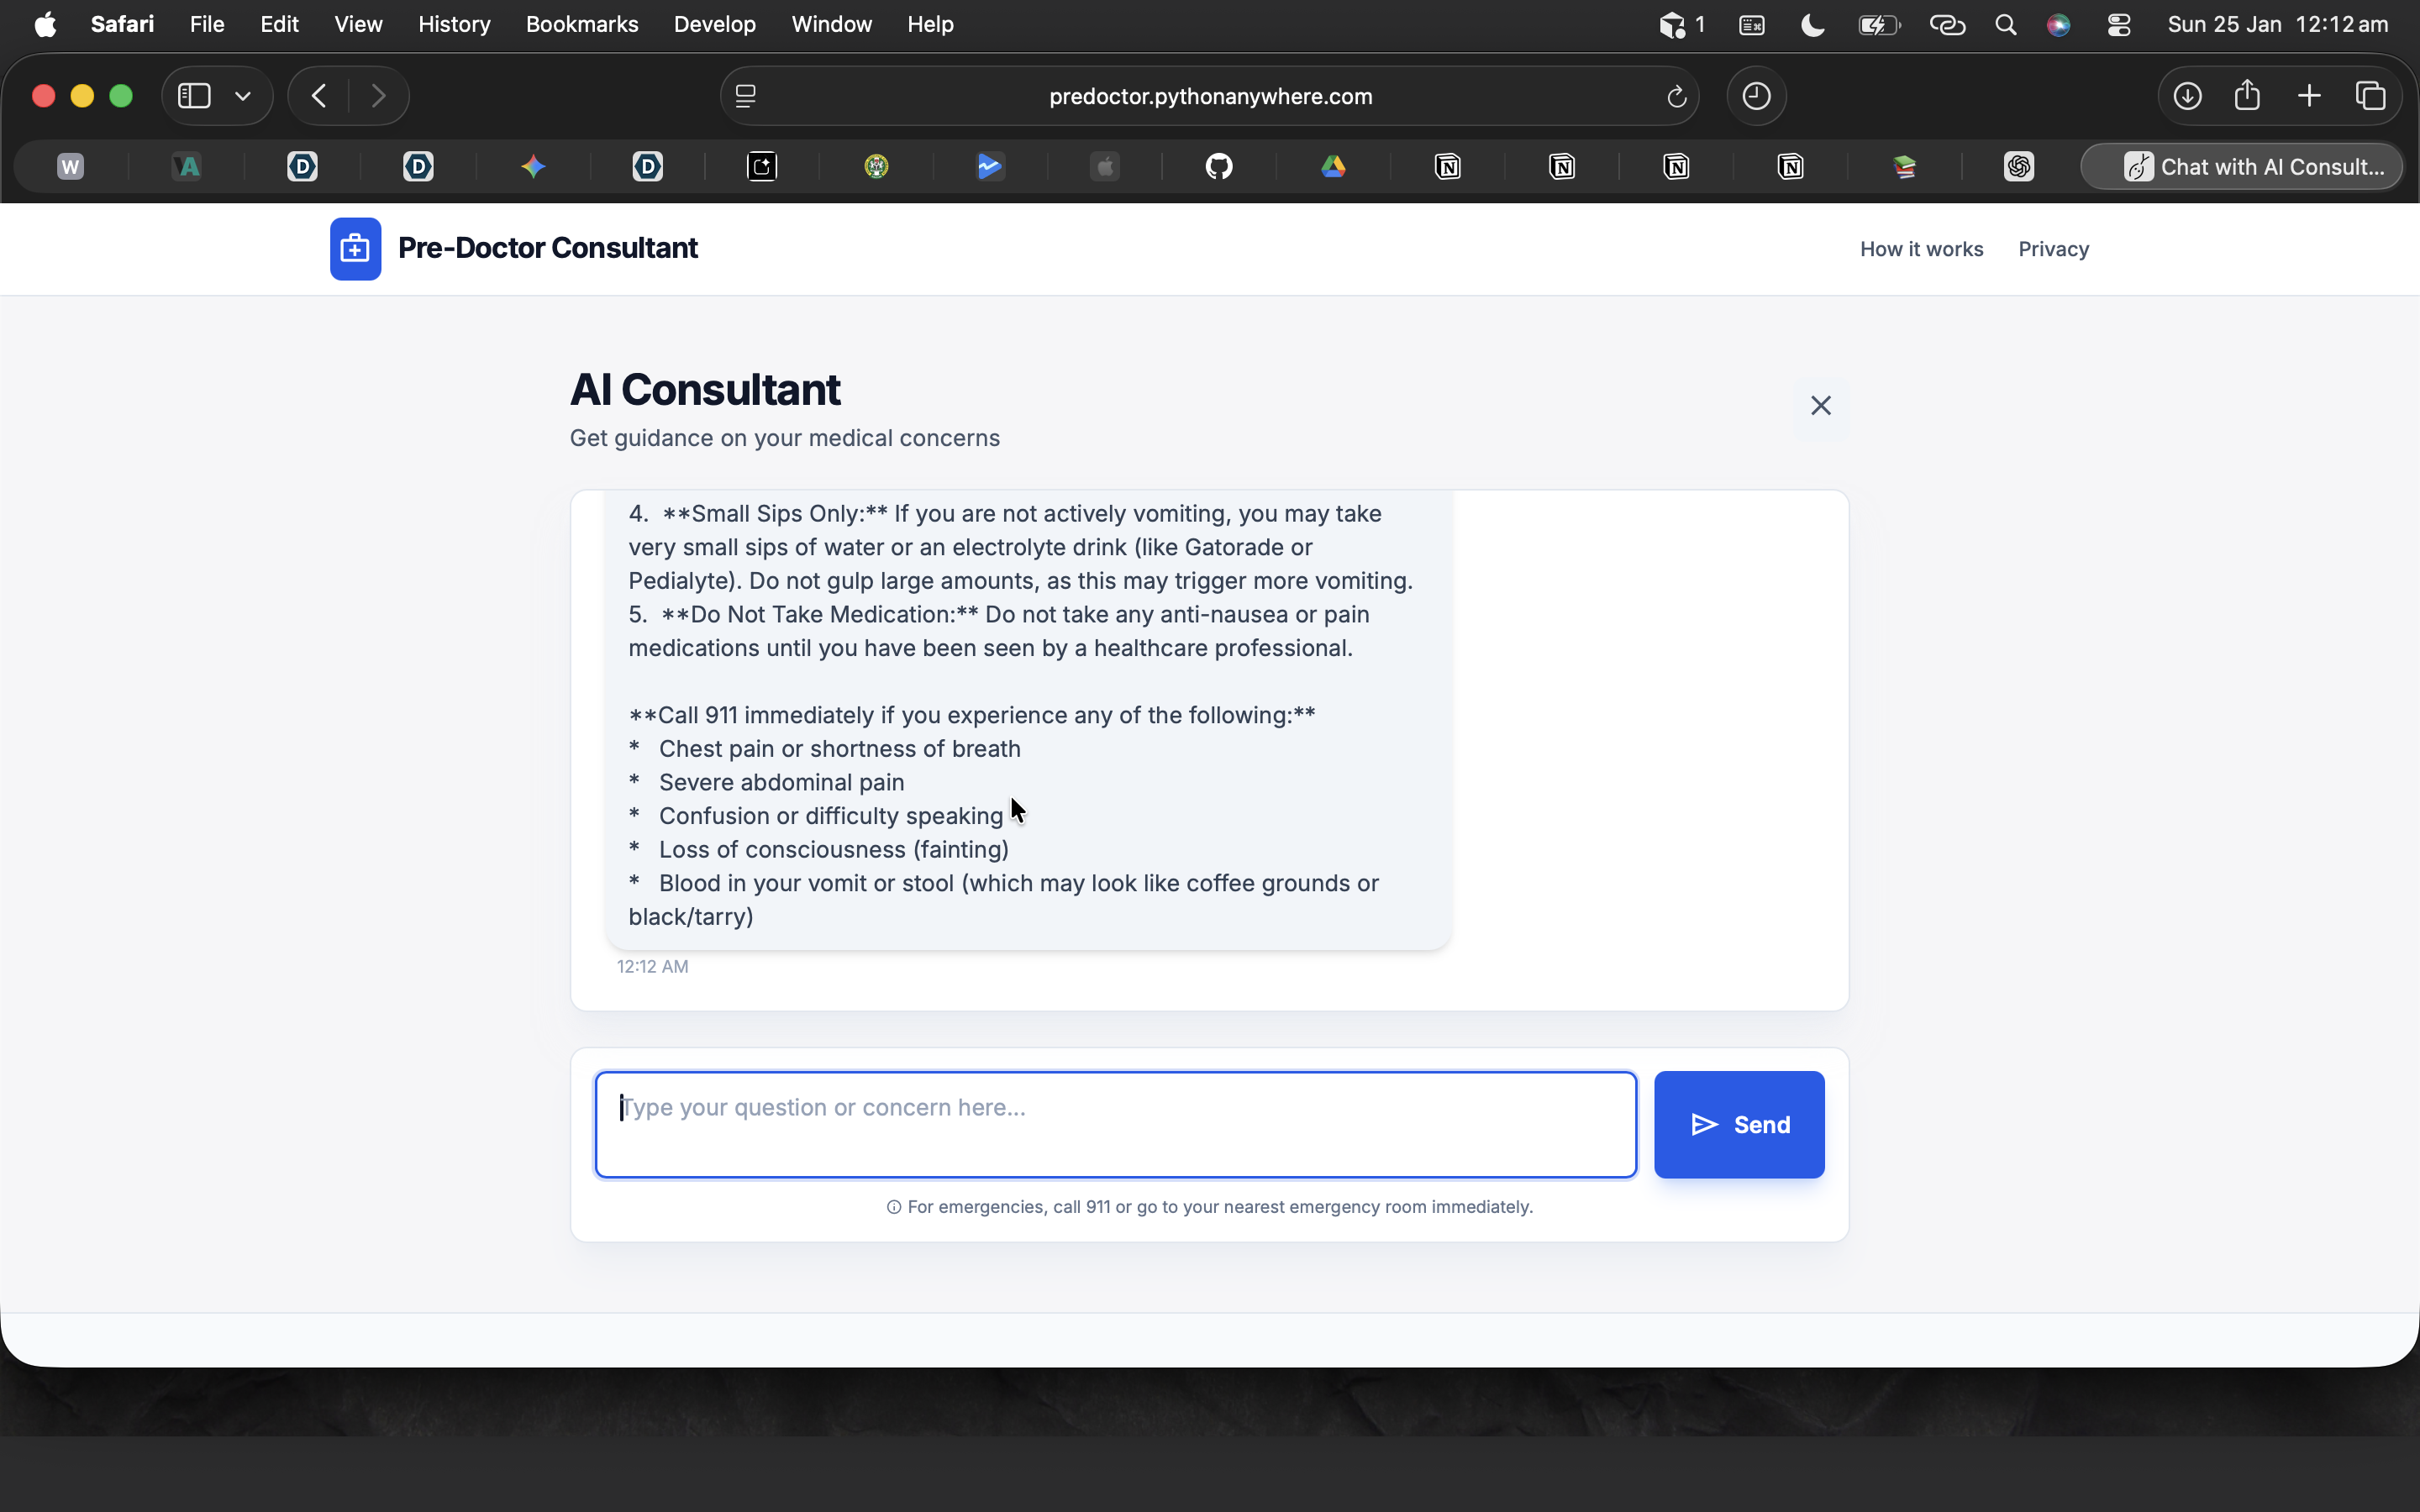Open the How it works link

coord(1921,249)
